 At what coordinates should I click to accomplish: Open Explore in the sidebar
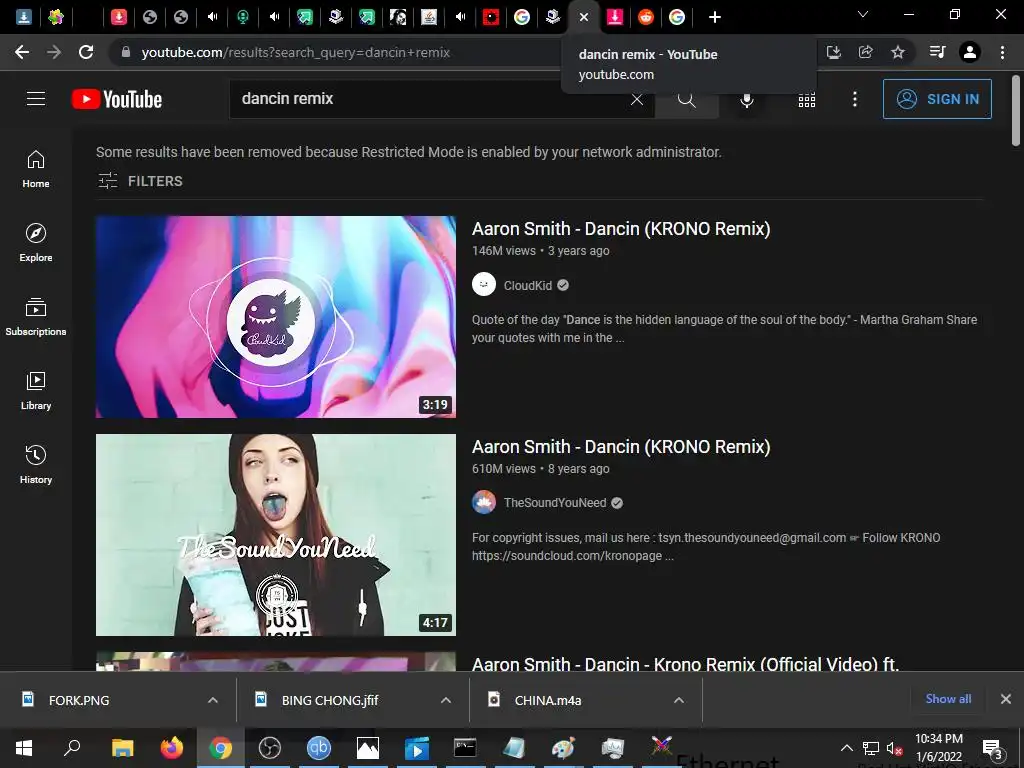pos(36,242)
